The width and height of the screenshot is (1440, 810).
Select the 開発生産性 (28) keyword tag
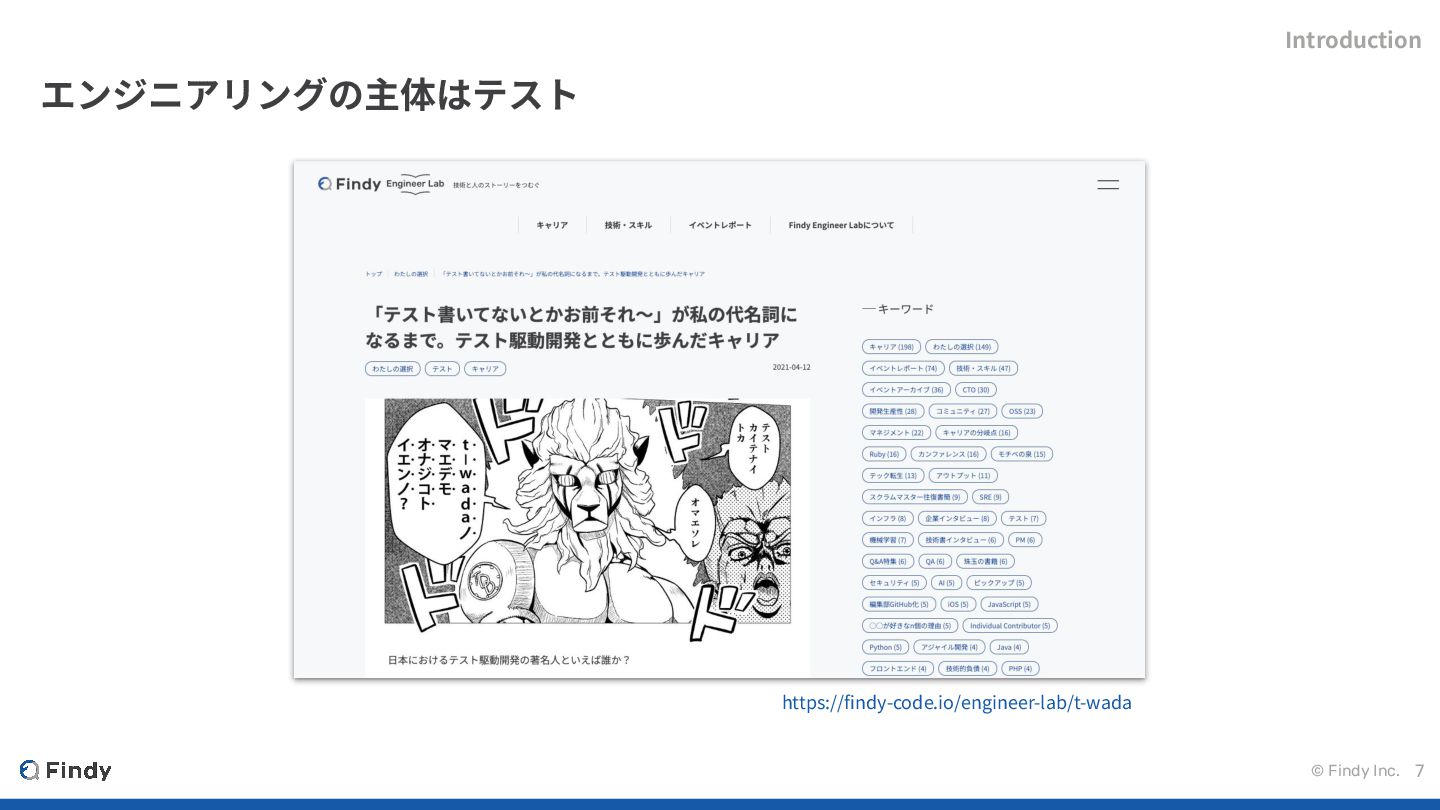click(x=893, y=411)
